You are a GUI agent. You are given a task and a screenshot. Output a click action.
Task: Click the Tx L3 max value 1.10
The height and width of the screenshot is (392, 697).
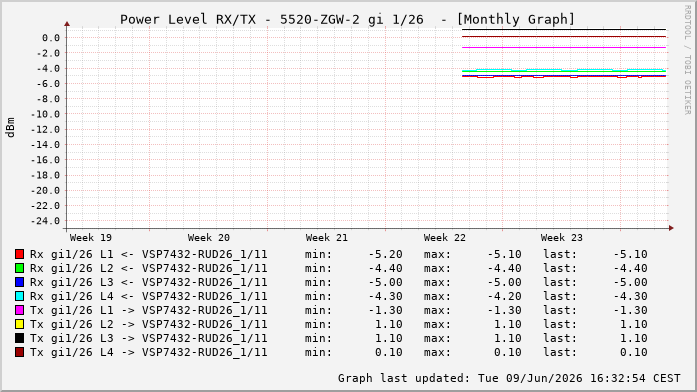[508, 339]
